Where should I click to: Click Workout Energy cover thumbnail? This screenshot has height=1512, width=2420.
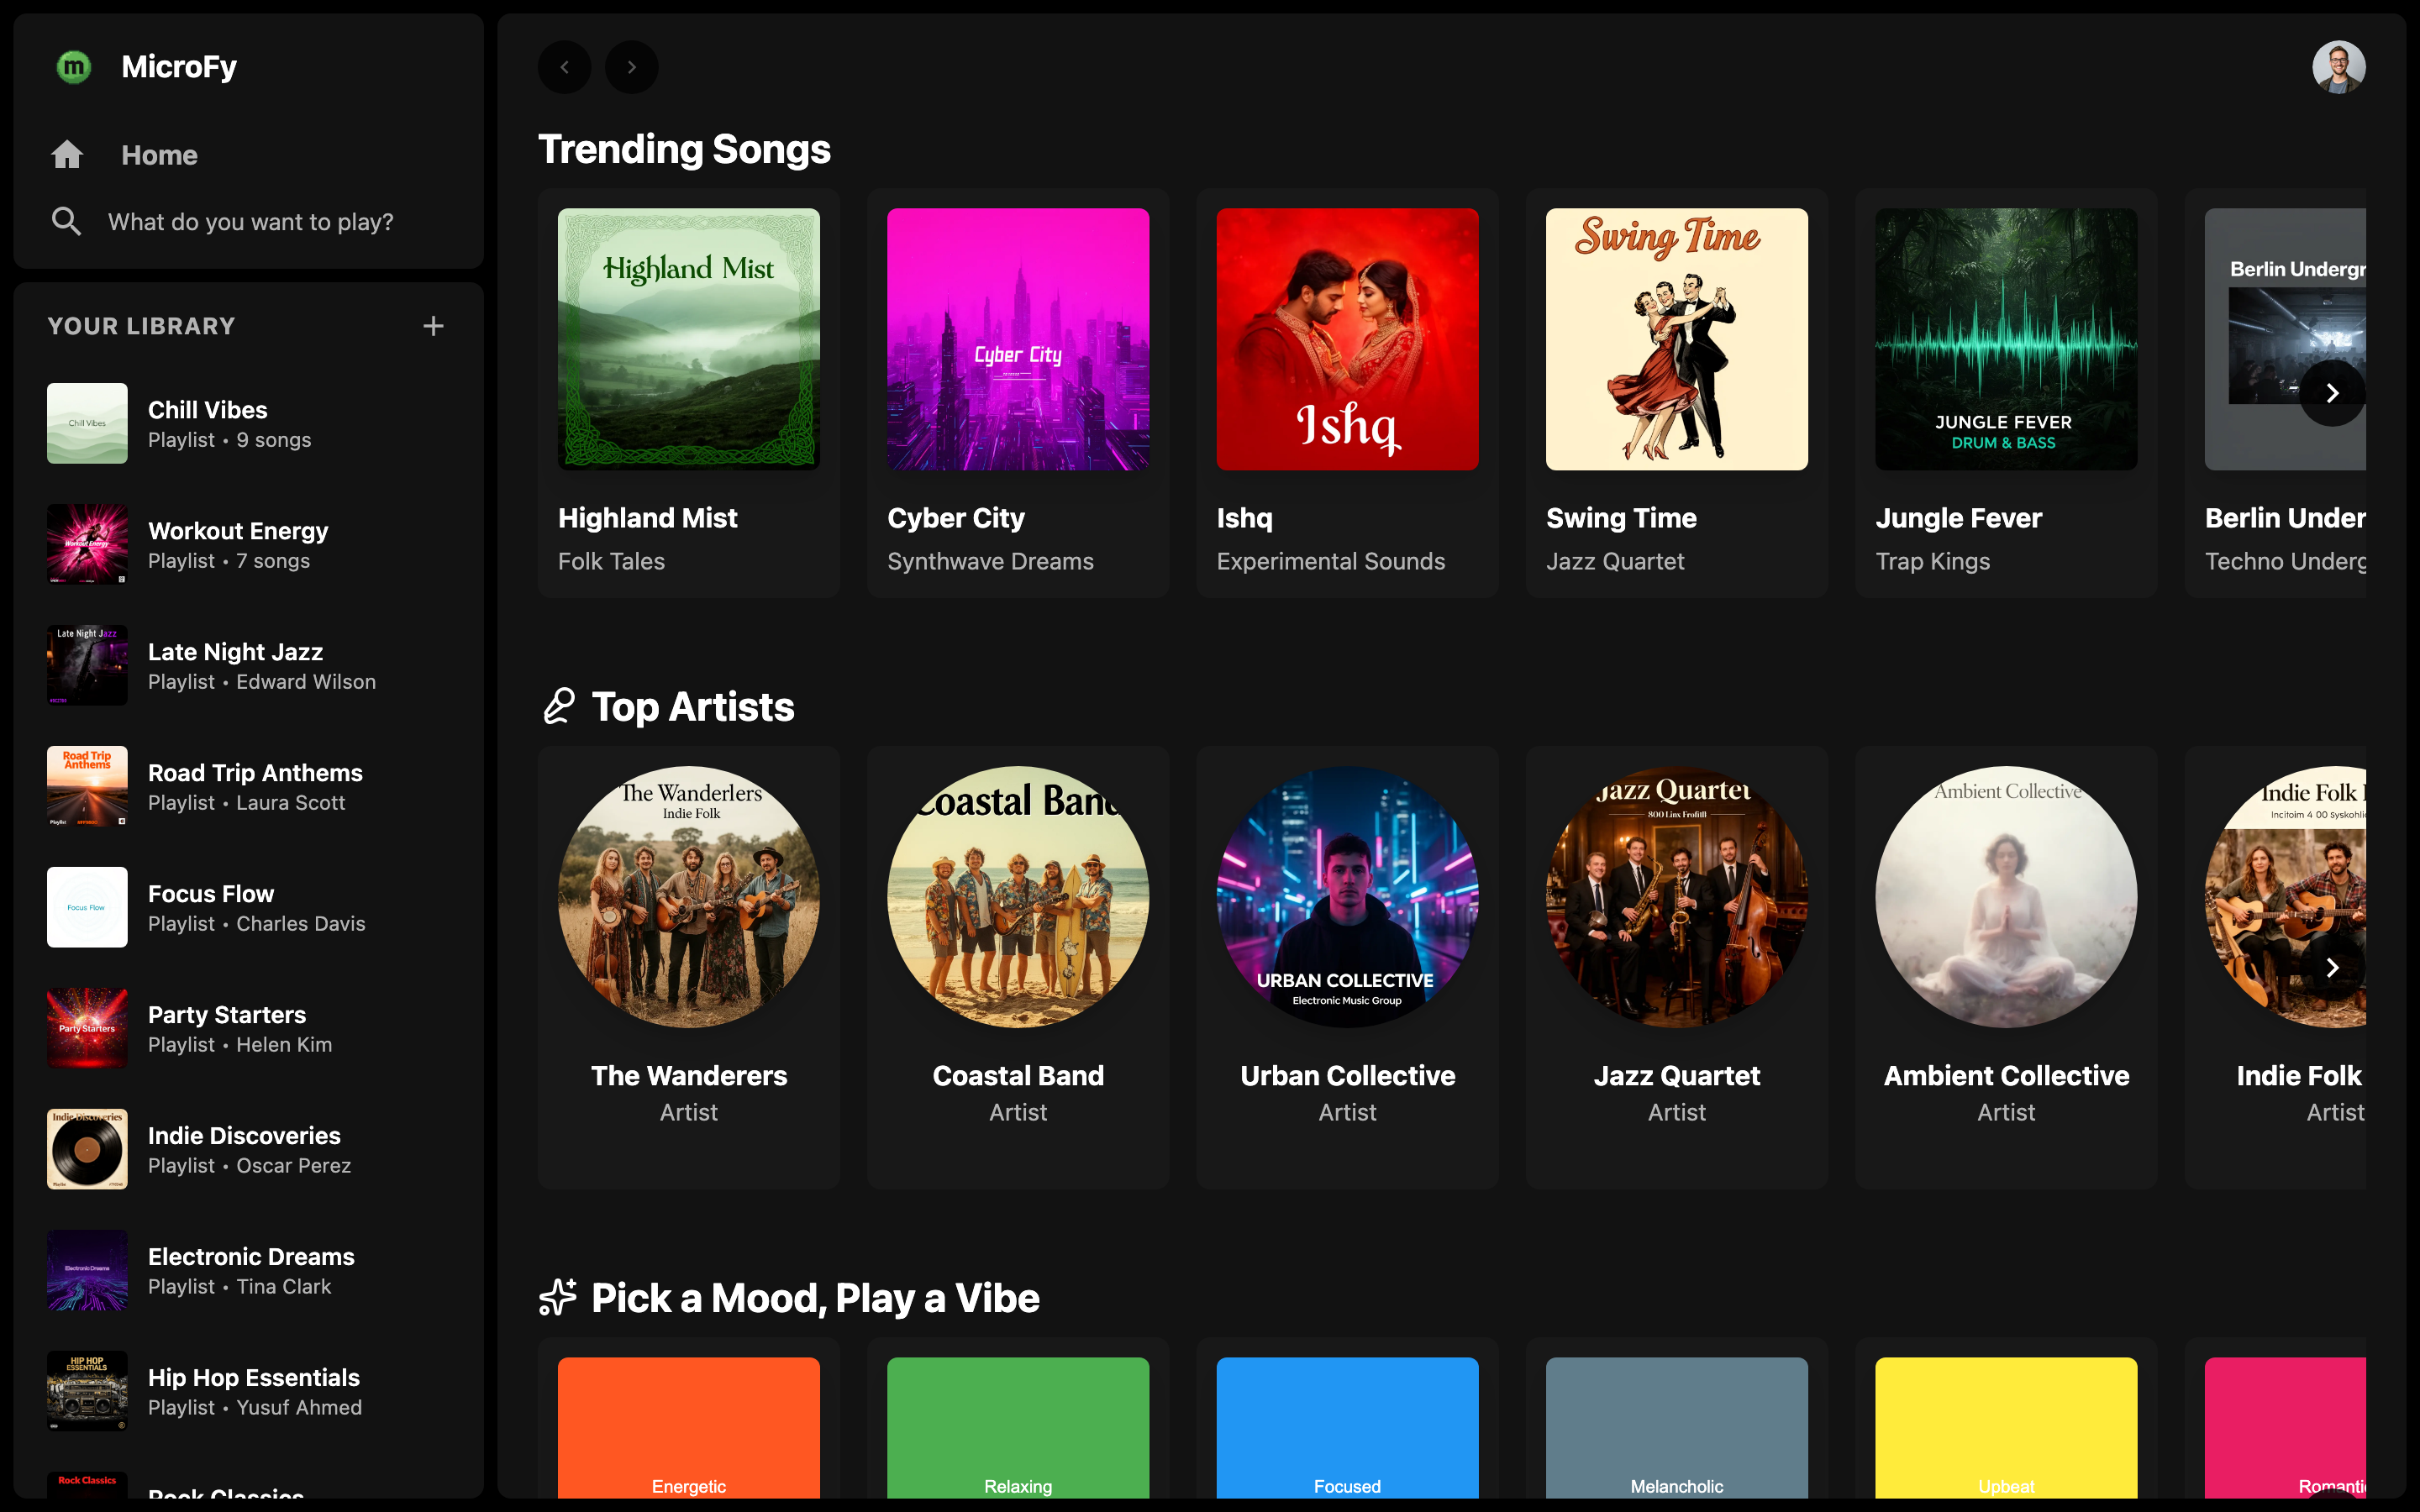click(x=87, y=544)
